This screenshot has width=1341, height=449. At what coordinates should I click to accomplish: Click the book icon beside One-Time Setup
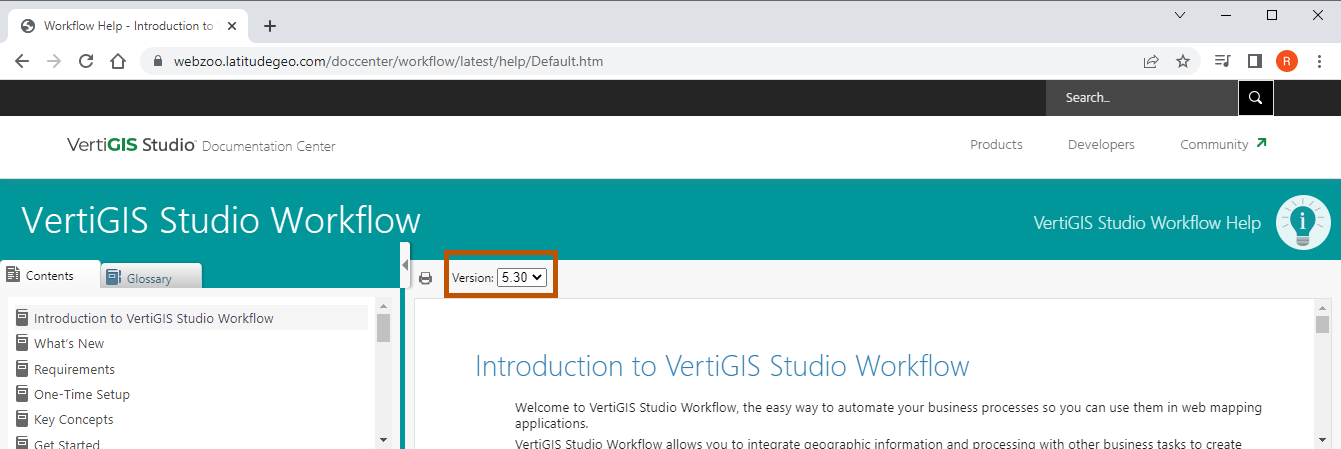pyautogui.click(x=22, y=394)
